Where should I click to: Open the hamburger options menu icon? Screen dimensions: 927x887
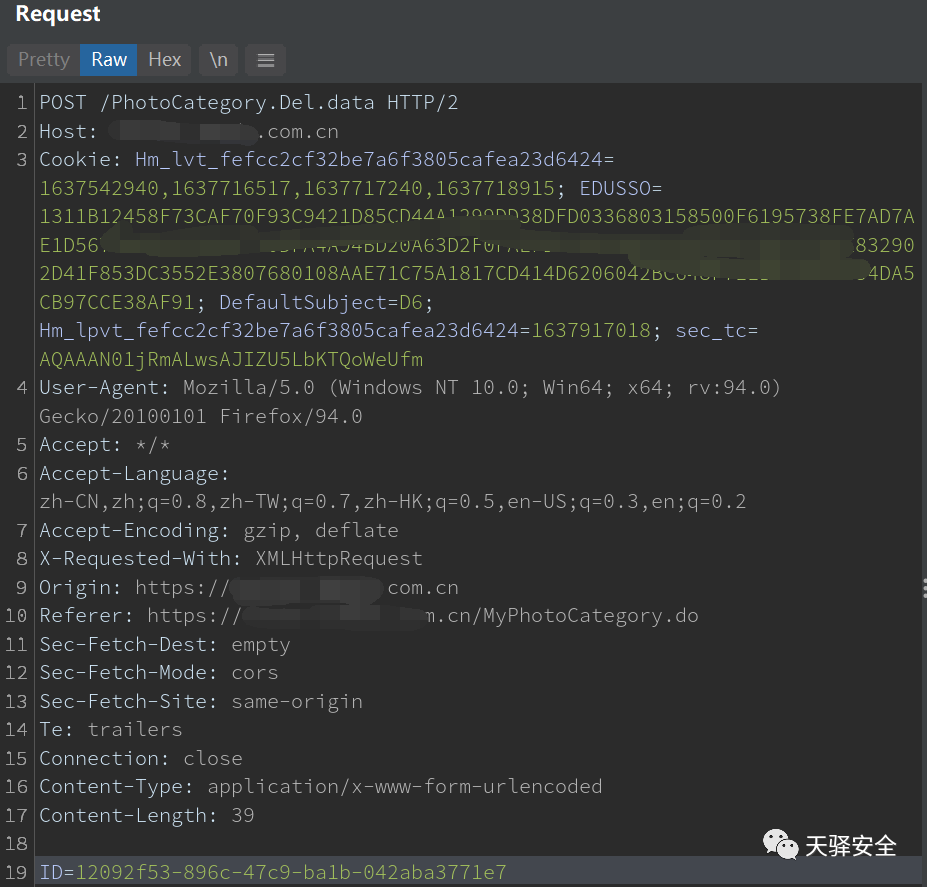pyautogui.click(x=266, y=60)
